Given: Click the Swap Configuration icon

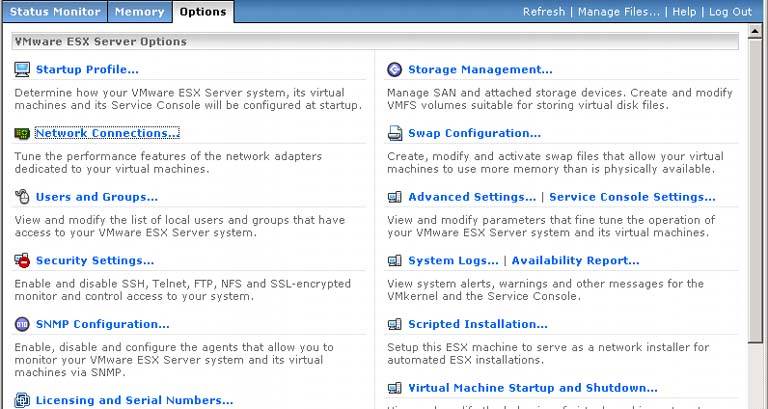Looking at the screenshot, I should pos(394,133).
